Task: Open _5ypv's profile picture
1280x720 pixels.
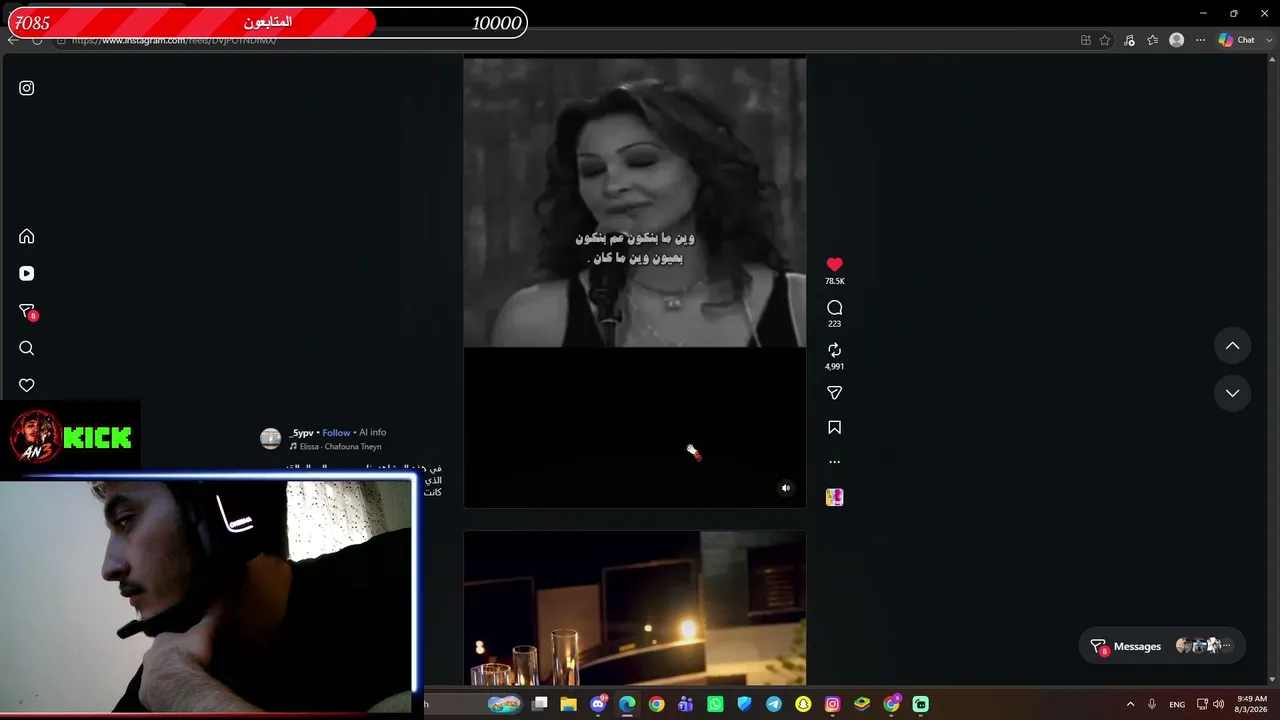Action: 270,439
